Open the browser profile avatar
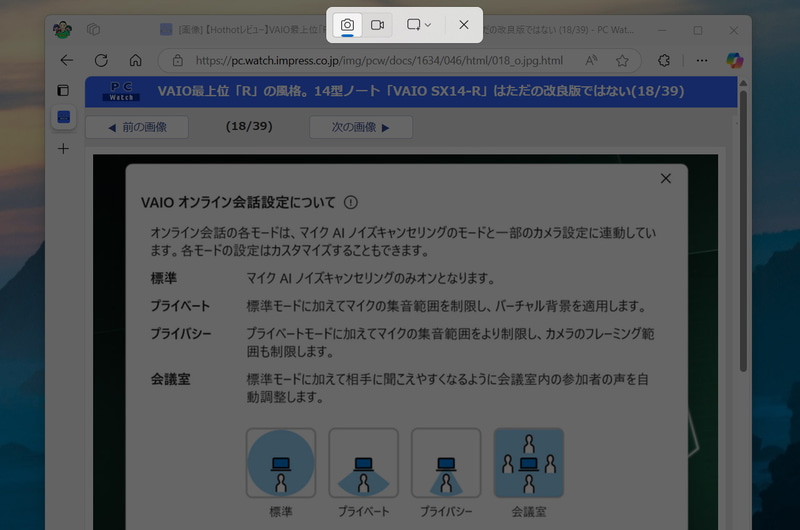Screen dimensions: 800x530 62,30
